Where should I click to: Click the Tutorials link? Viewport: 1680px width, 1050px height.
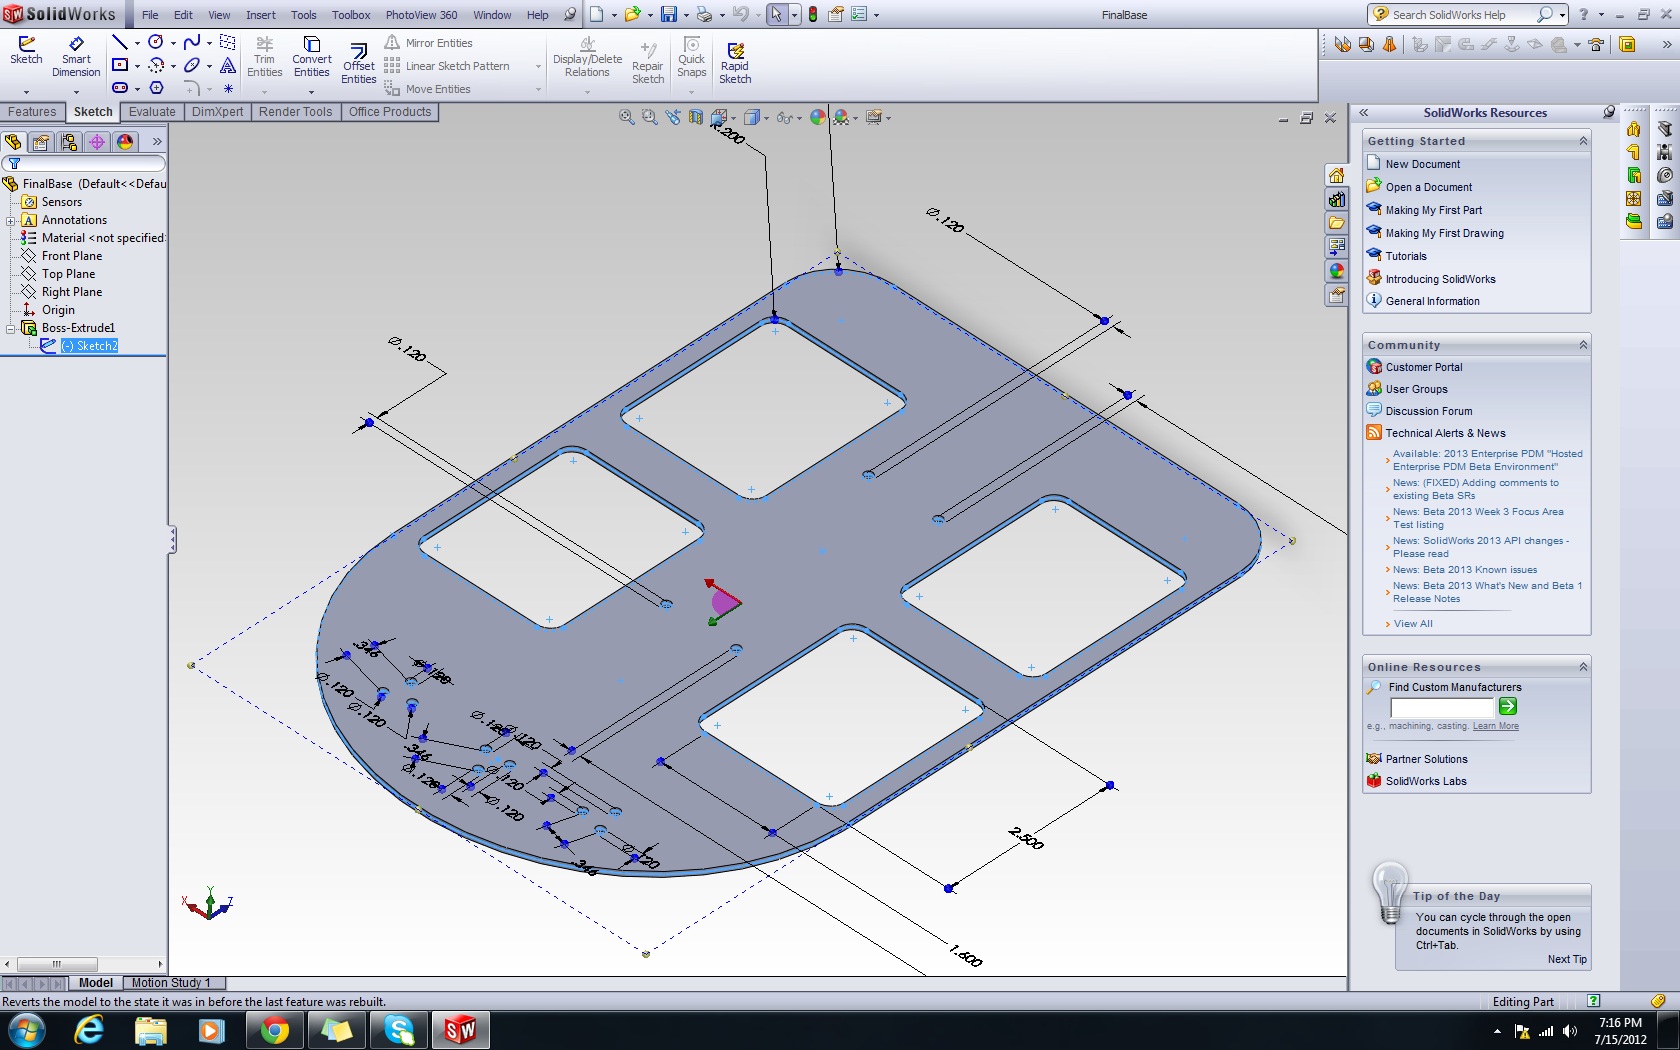1405,256
